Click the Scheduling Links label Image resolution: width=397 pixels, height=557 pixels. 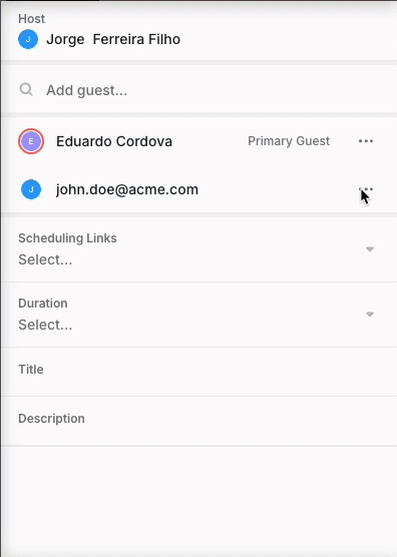tap(67, 238)
